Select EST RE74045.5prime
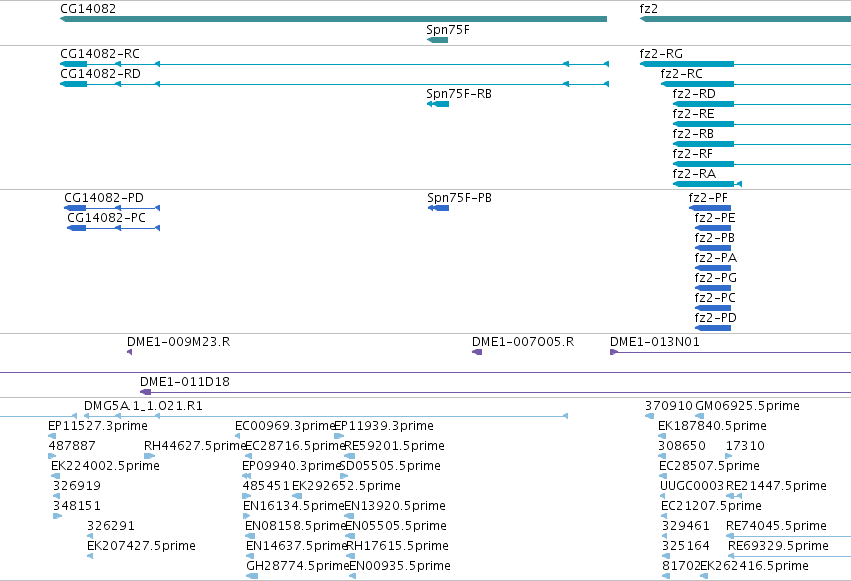851x581 pixels. pos(789,536)
